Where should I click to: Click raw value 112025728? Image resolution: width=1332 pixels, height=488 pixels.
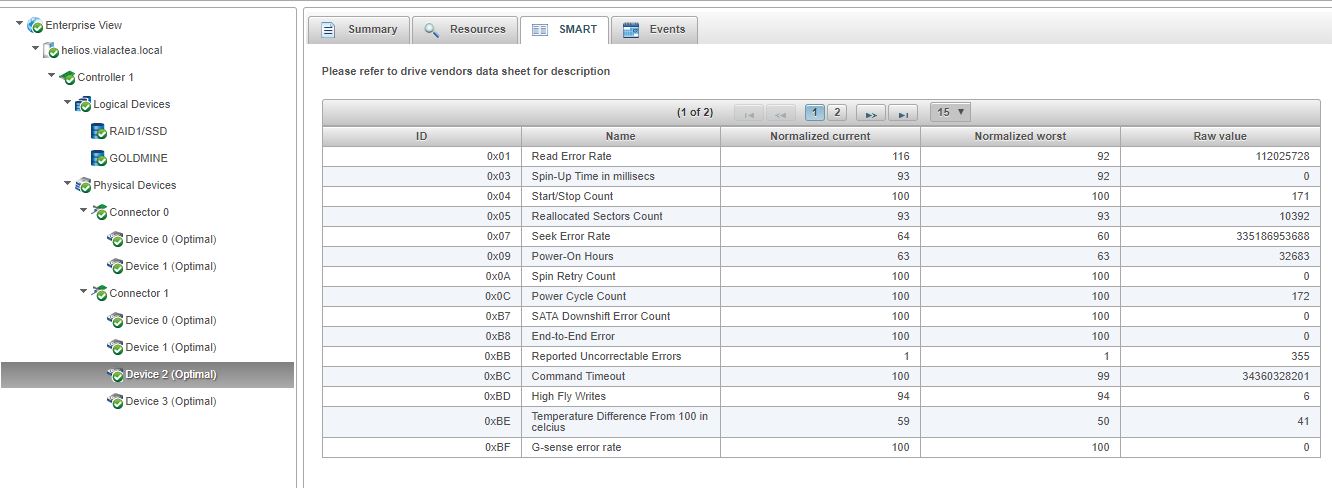(x=1280, y=156)
